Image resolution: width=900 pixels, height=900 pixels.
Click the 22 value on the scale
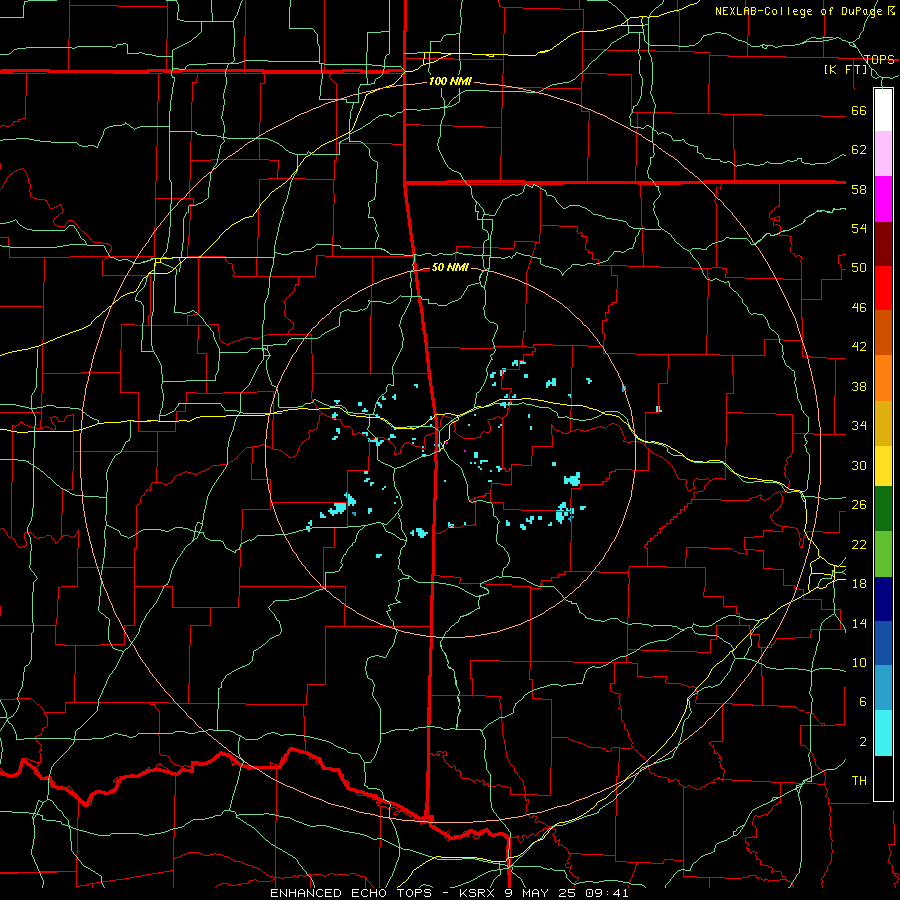(x=859, y=544)
